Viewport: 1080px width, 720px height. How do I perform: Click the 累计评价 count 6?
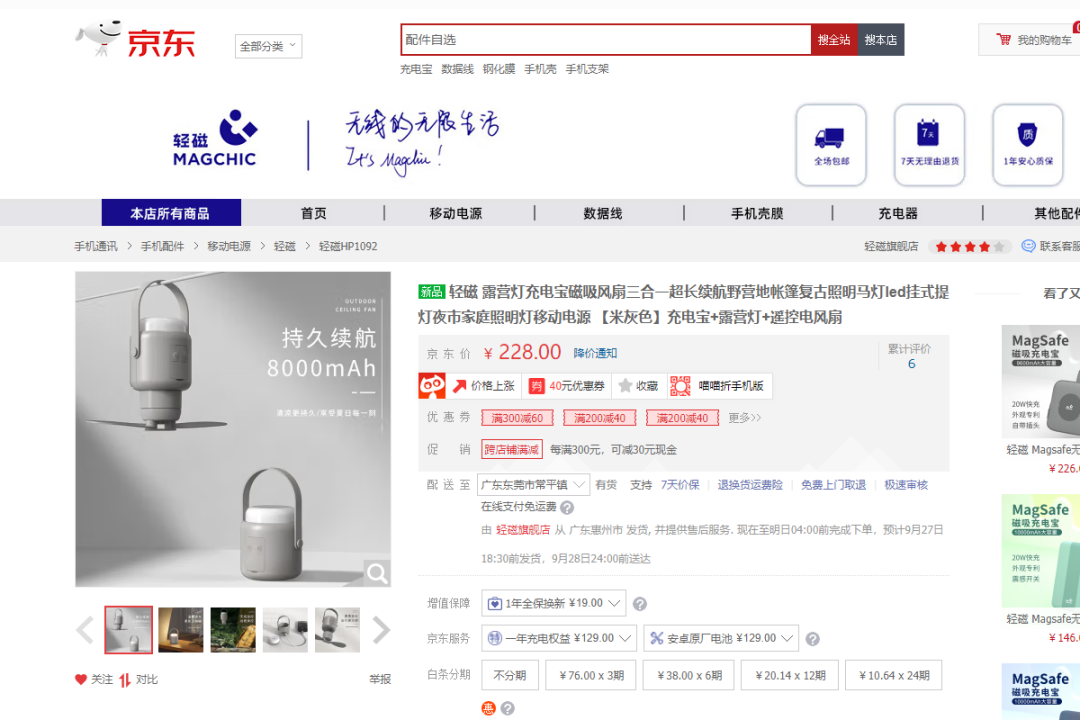click(911, 364)
